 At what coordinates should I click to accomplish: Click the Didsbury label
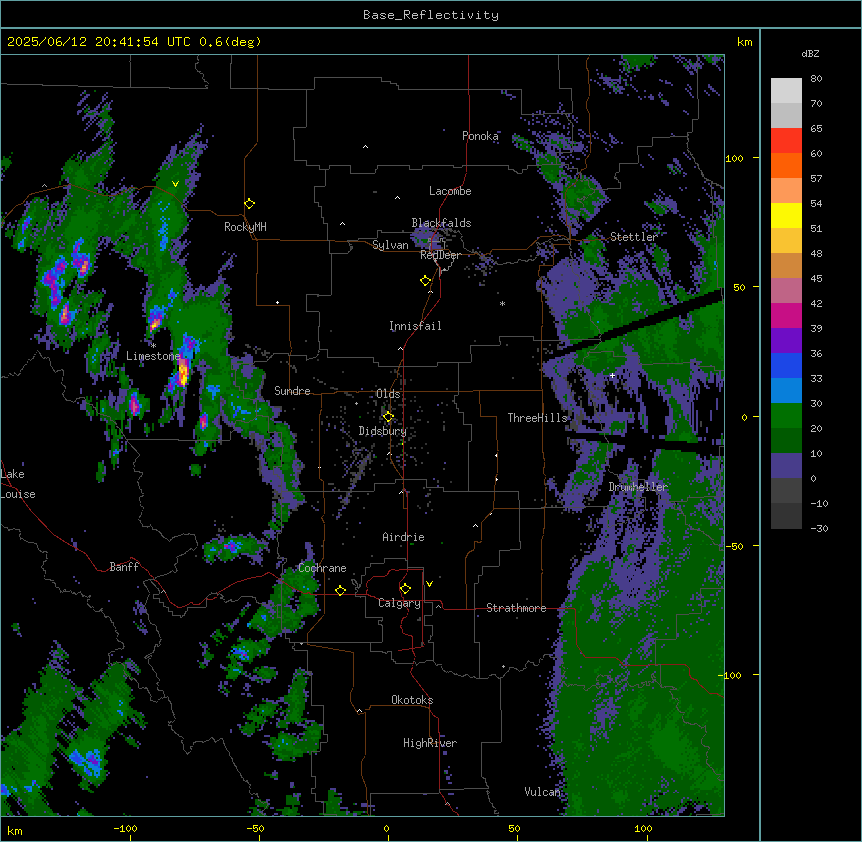click(x=383, y=431)
